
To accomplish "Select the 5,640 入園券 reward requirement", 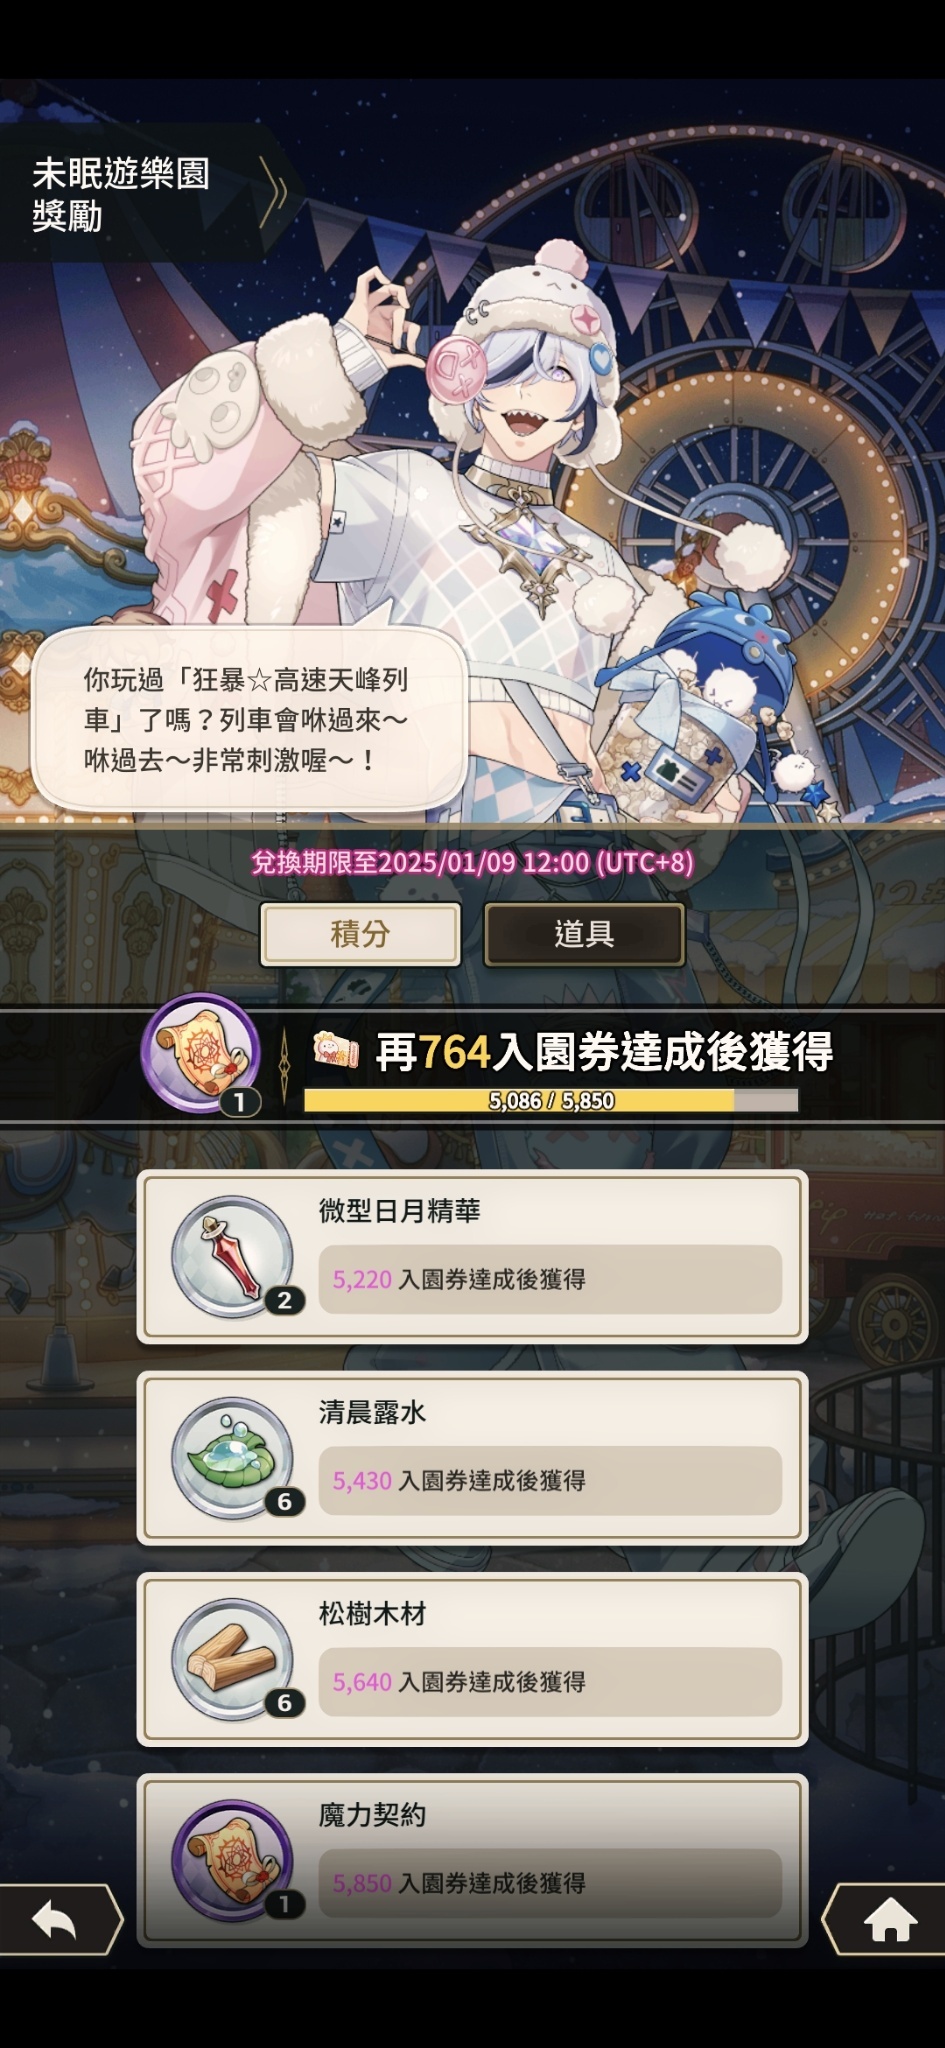I will (550, 1682).
